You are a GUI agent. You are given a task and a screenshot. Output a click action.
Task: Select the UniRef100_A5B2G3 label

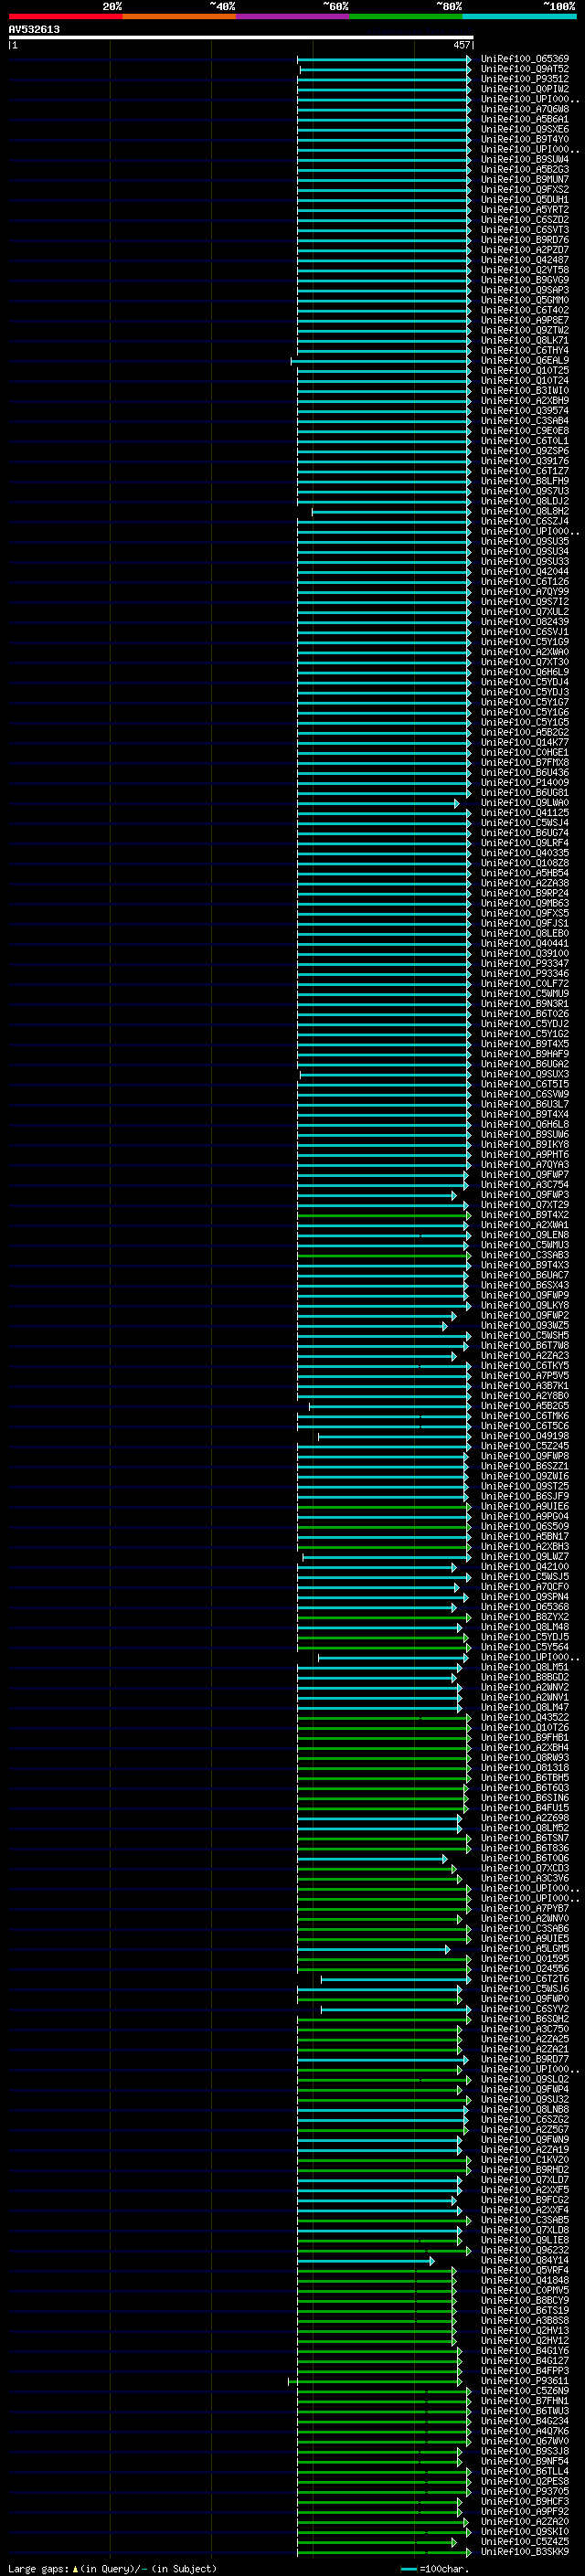[x=525, y=170]
